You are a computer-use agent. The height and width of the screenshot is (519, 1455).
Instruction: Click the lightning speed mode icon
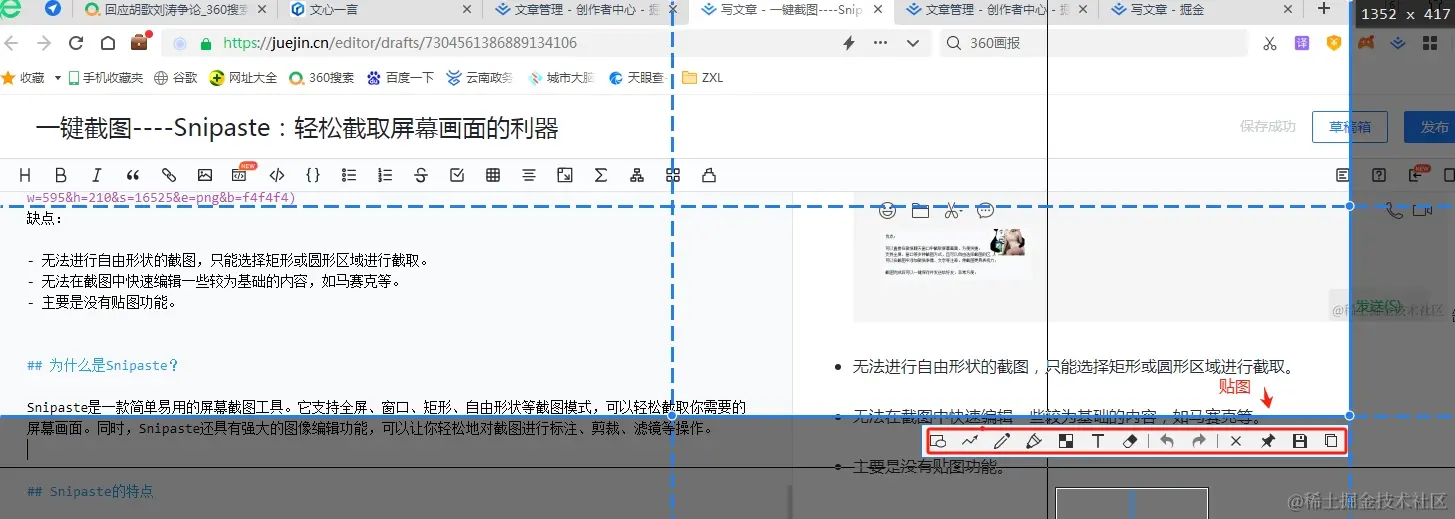(x=849, y=43)
